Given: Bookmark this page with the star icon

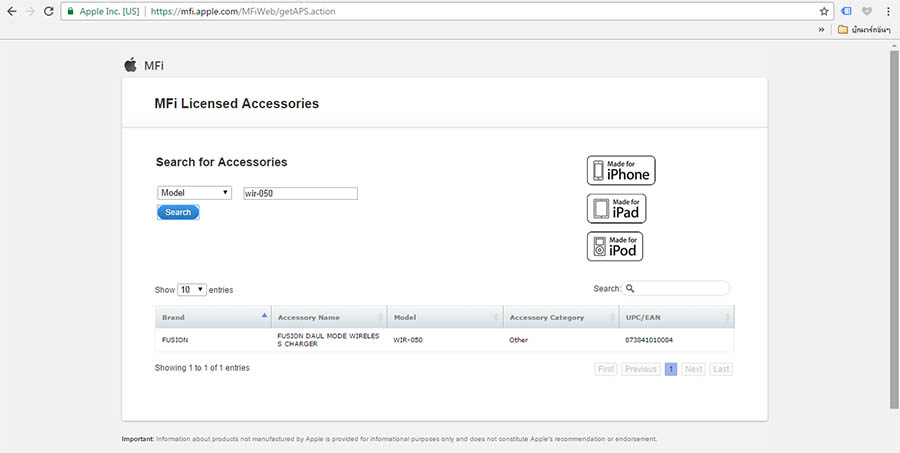Looking at the screenshot, I should pyautogui.click(x=824, y=11).
